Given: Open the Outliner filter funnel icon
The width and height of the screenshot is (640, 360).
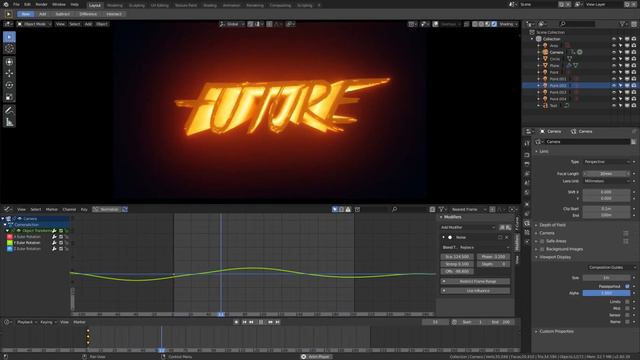Looking at the screenshot, I should pos(623,24).
